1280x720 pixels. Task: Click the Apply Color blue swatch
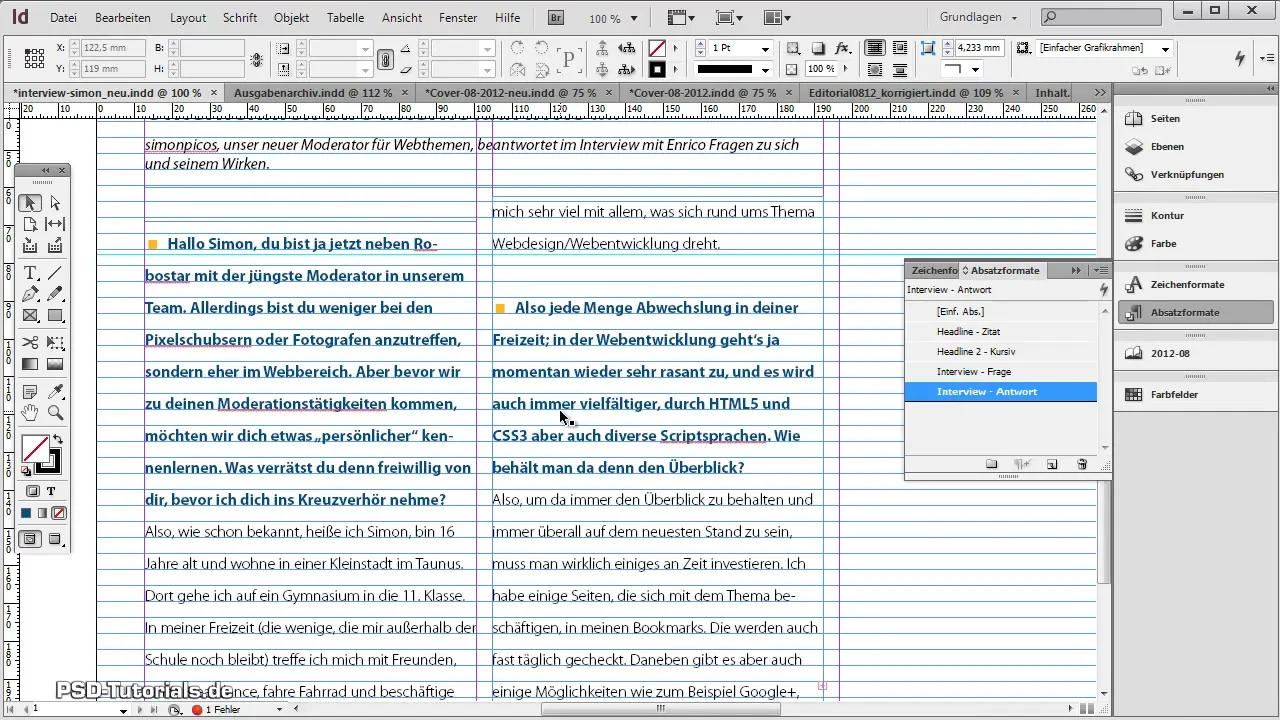point(27,513)
